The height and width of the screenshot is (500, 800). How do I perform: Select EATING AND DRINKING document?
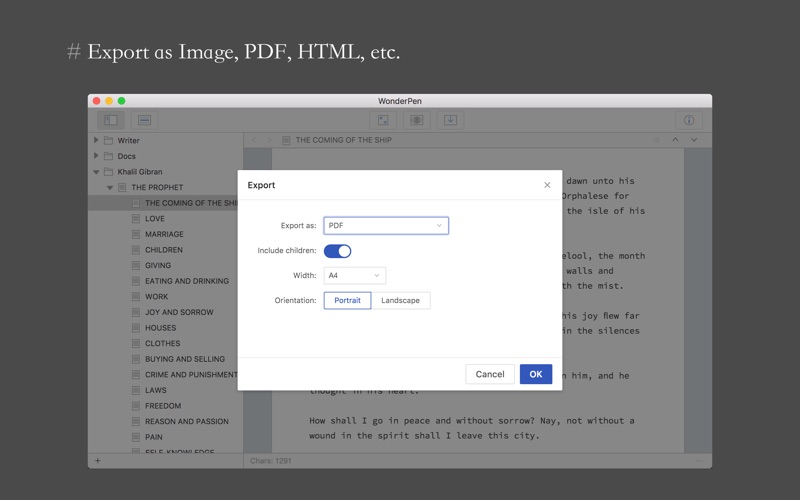pos(187,281)
